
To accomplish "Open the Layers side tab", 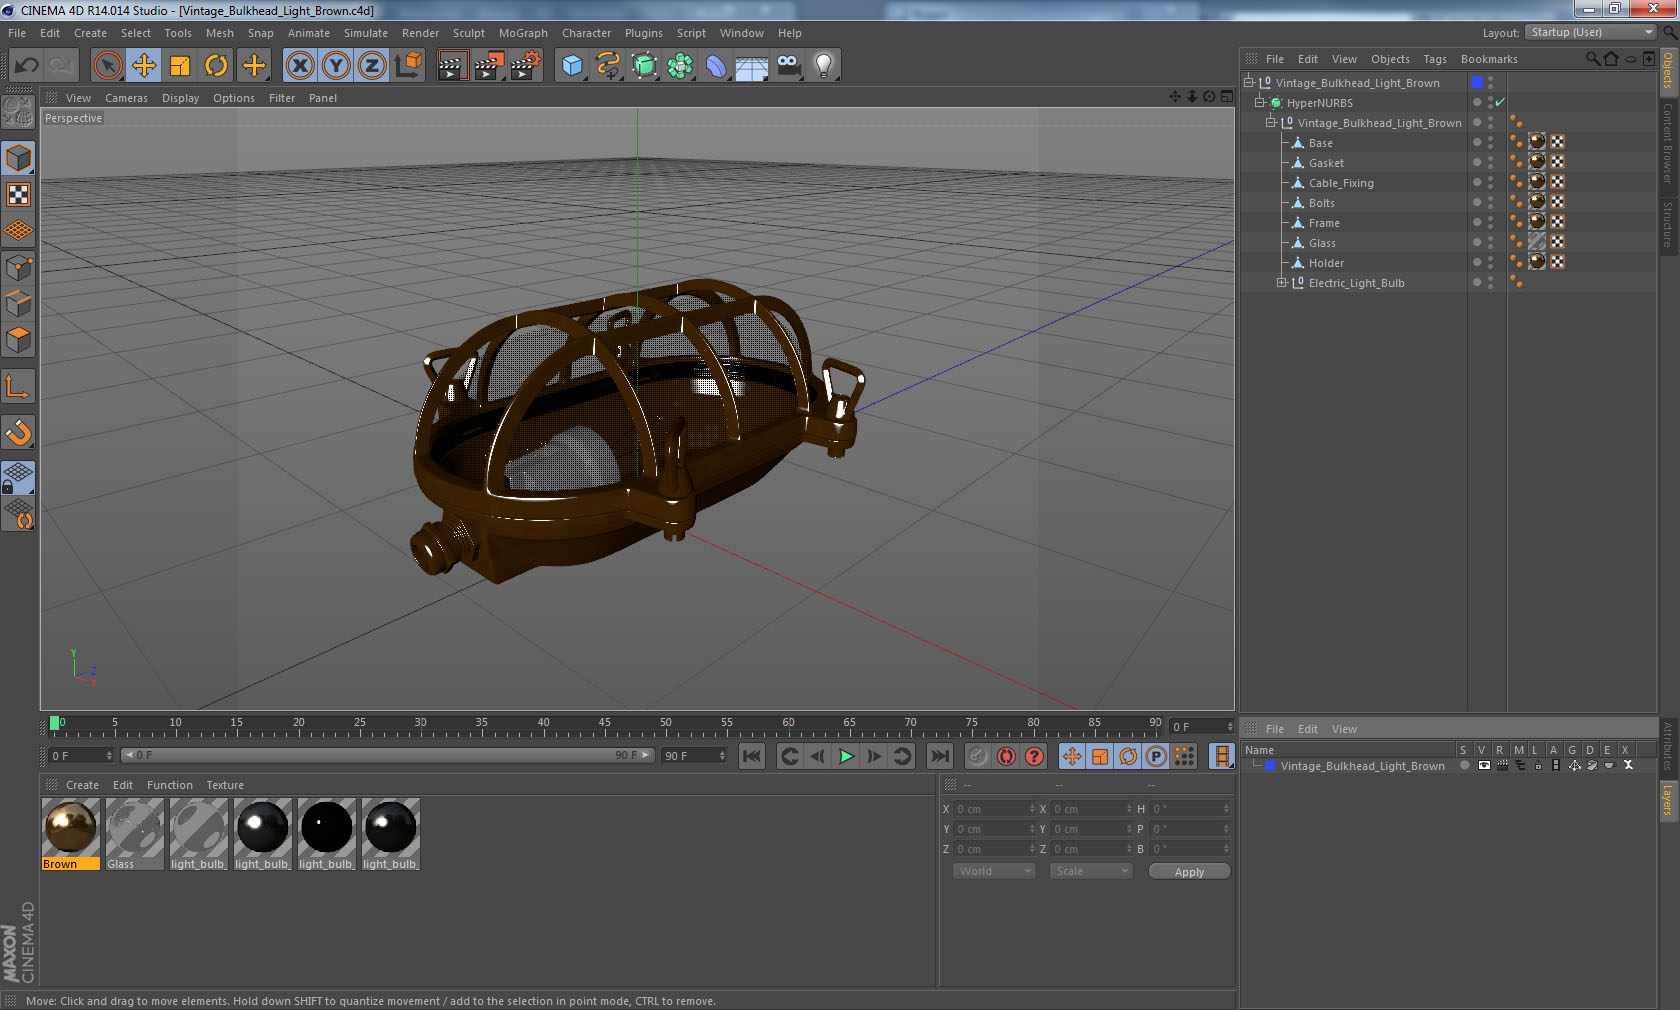I will point(1668,800).
